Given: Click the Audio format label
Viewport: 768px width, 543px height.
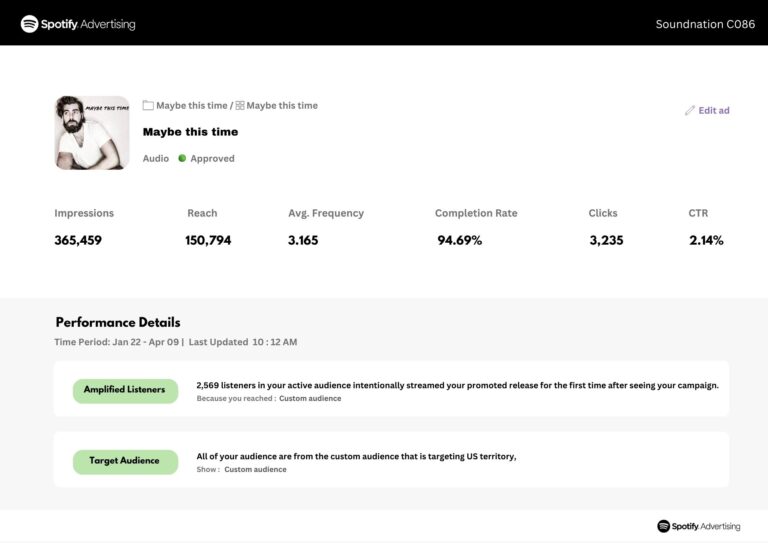Looking at the screenshot, I should pyautogui.click(x=156, y=158).
